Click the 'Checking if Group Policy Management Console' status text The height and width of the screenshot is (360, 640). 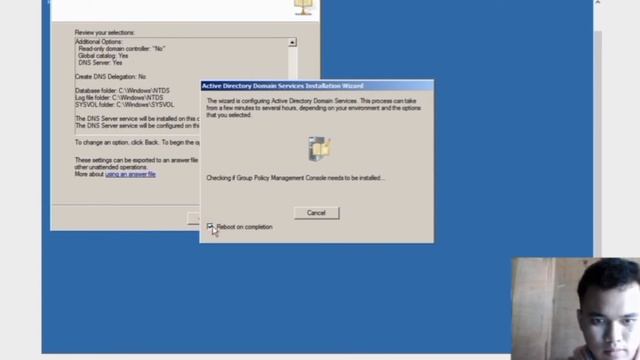pyautogui.click(x=295, y=178)
